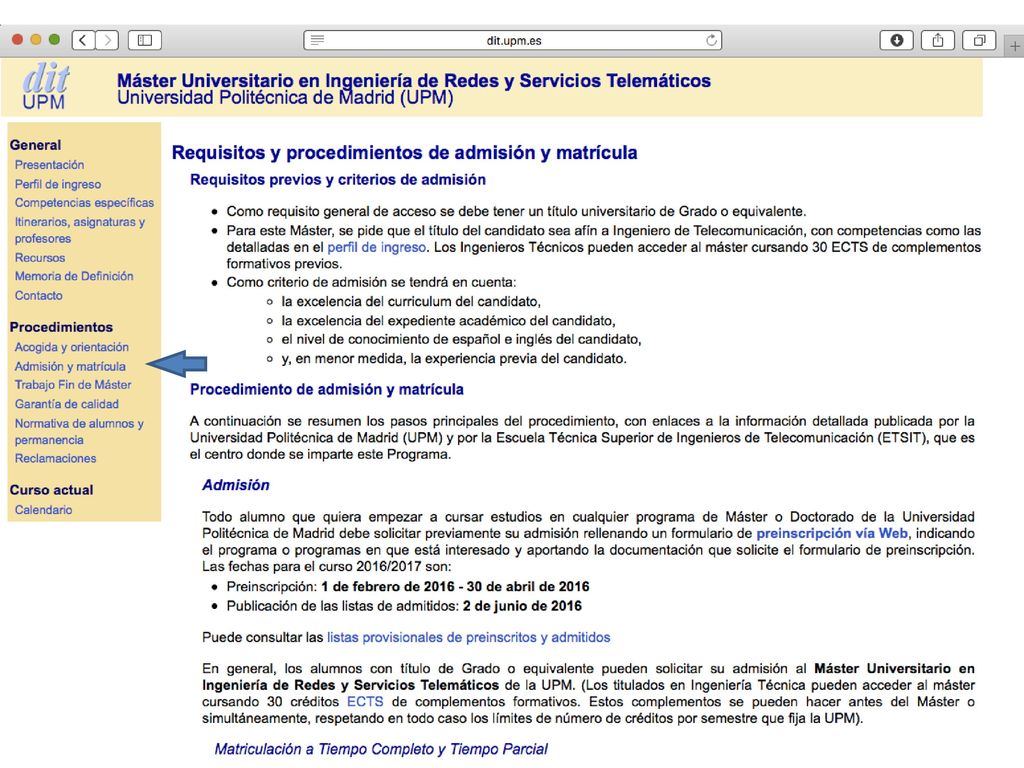Follow the 'preinscripción vía Web' link
The height and width of the screenshot is (768, 1024).
(831, 533)
